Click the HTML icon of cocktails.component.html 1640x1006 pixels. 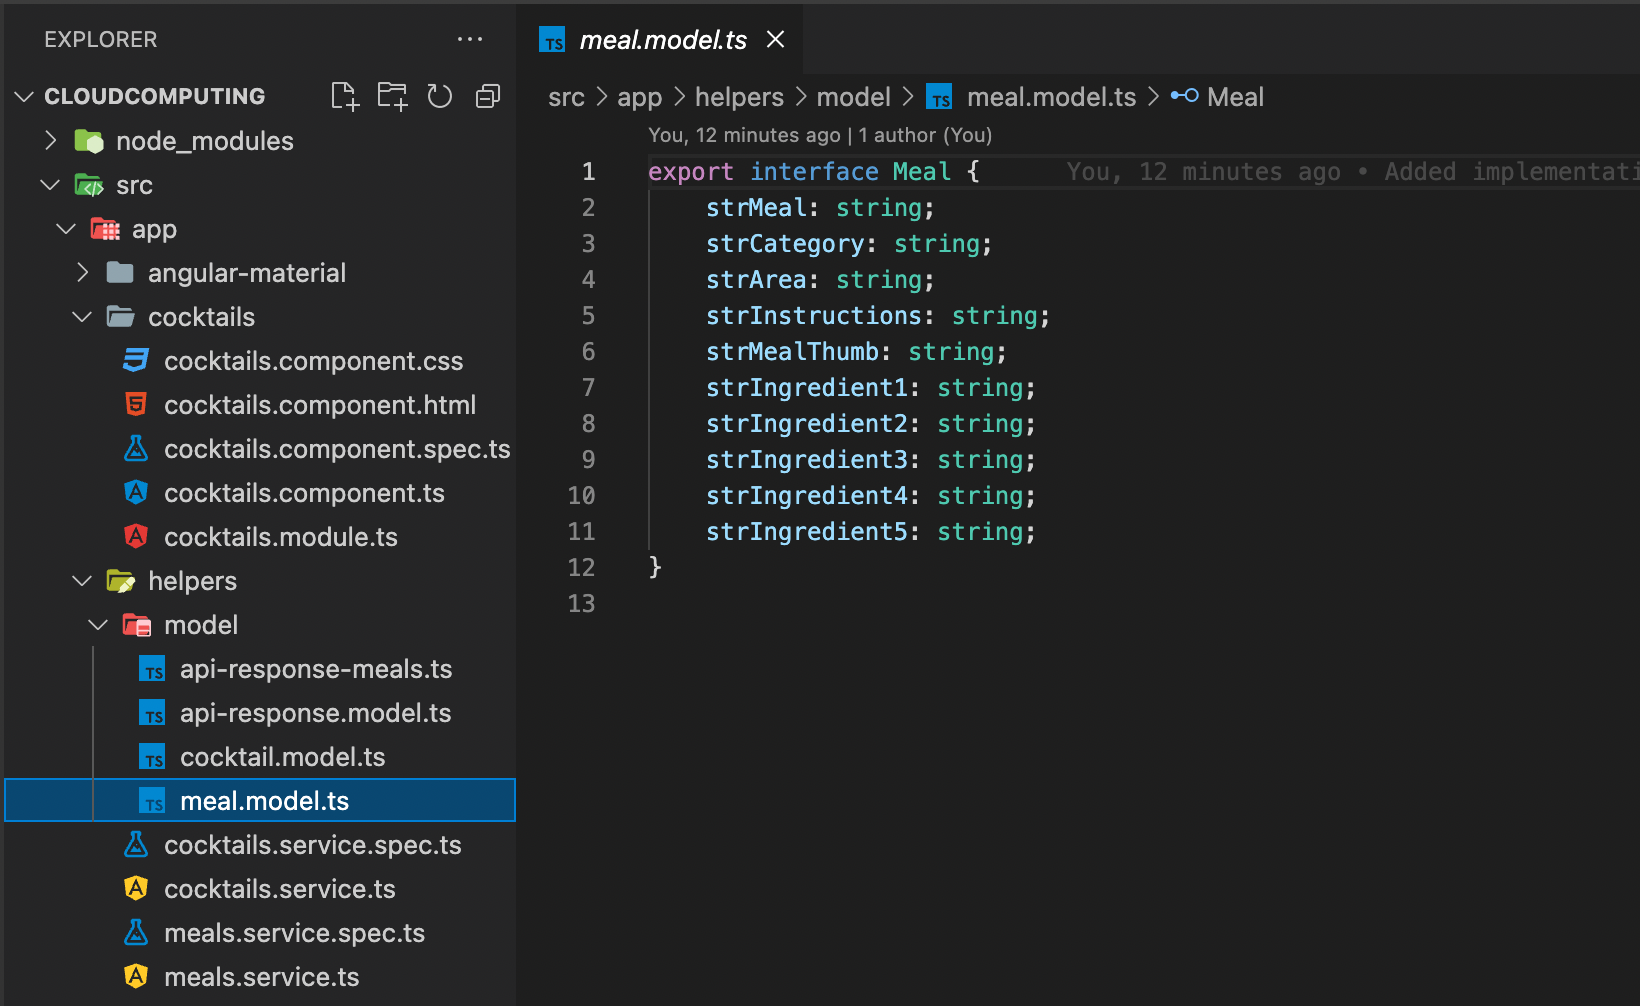pos(136,404)
